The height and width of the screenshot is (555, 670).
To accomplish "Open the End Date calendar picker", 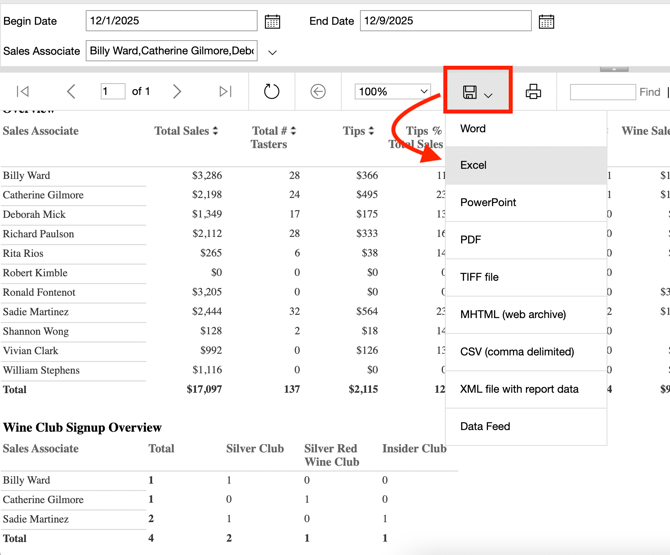I will click(x=546, y=21).
